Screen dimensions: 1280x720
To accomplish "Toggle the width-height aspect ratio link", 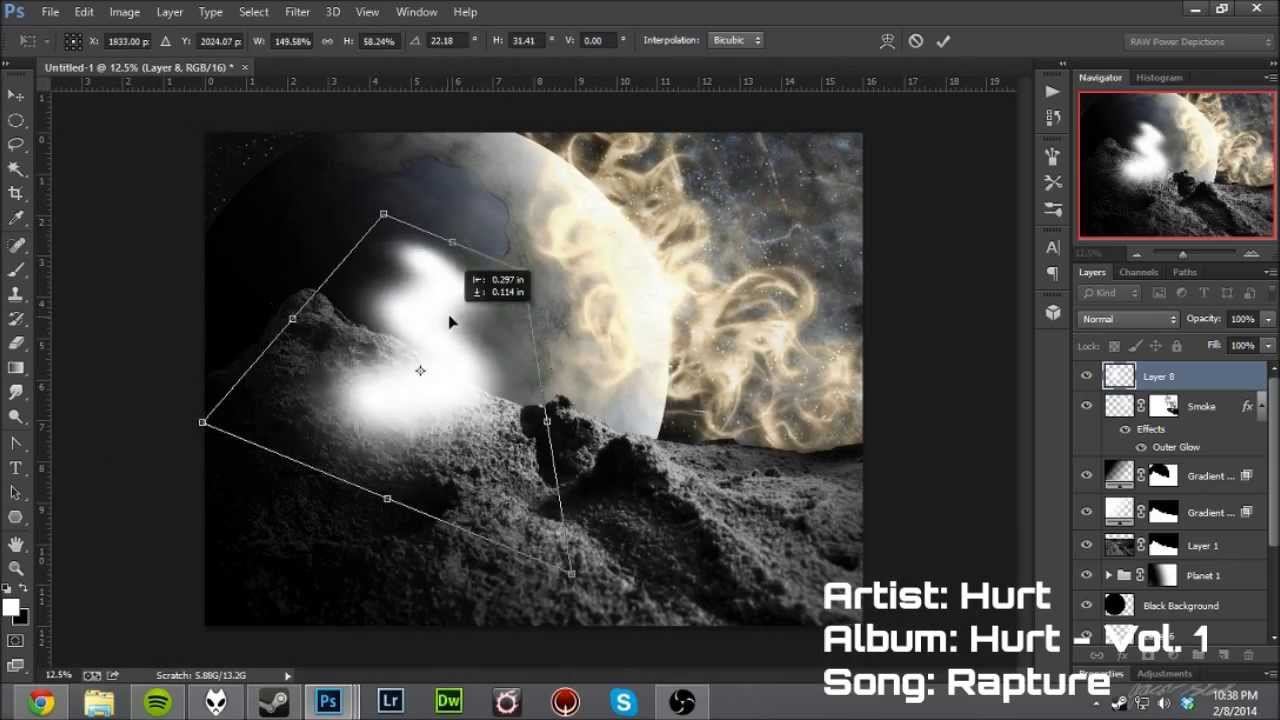I will click(x=327, y=41).
